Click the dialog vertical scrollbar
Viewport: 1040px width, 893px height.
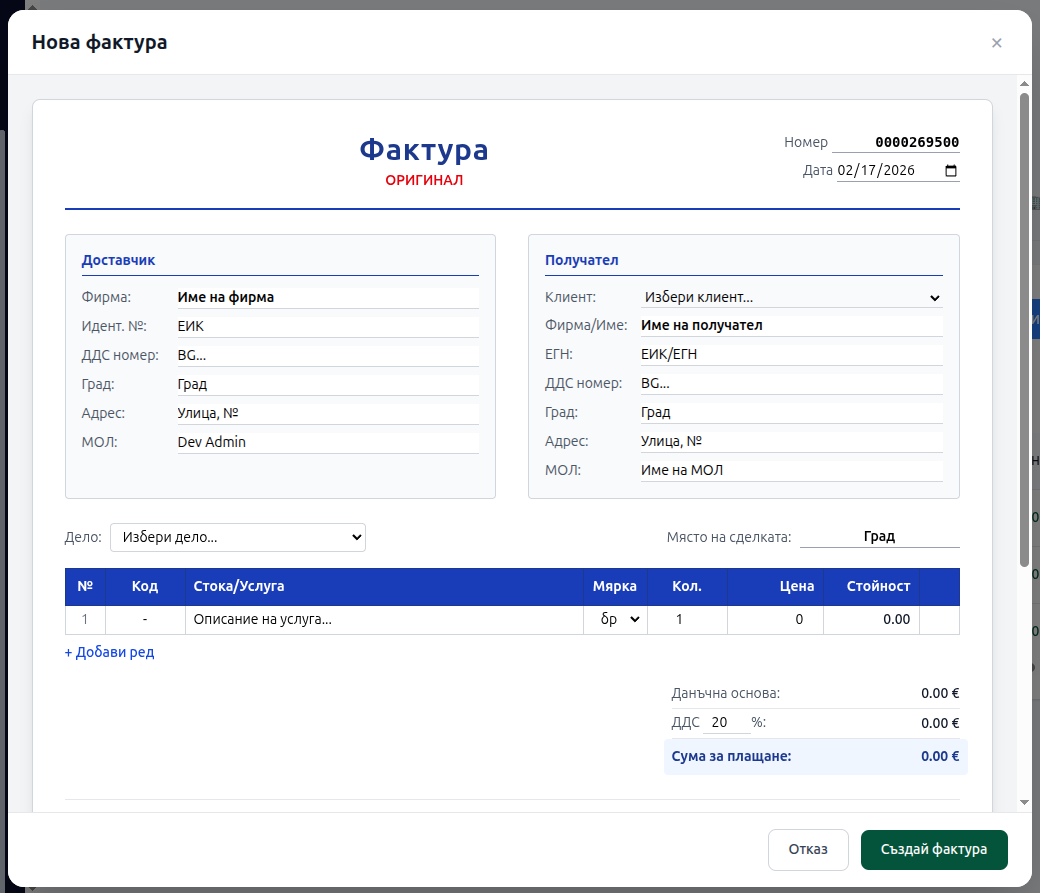tap(1024, 330)
